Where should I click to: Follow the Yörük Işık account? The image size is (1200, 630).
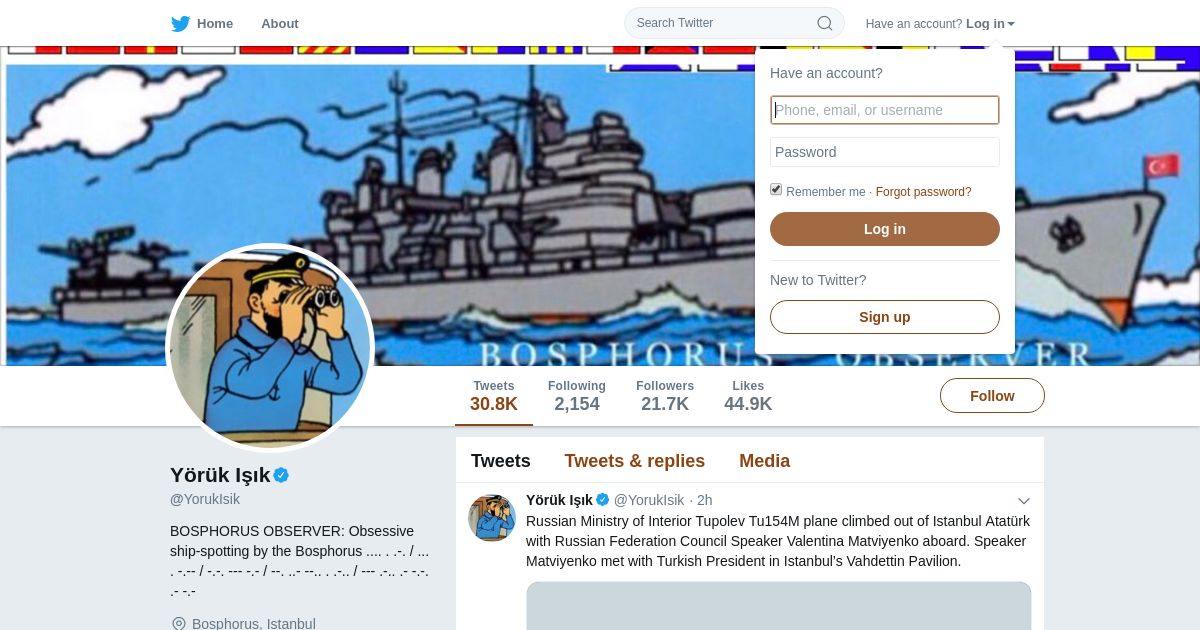click(x=992, y=396)
